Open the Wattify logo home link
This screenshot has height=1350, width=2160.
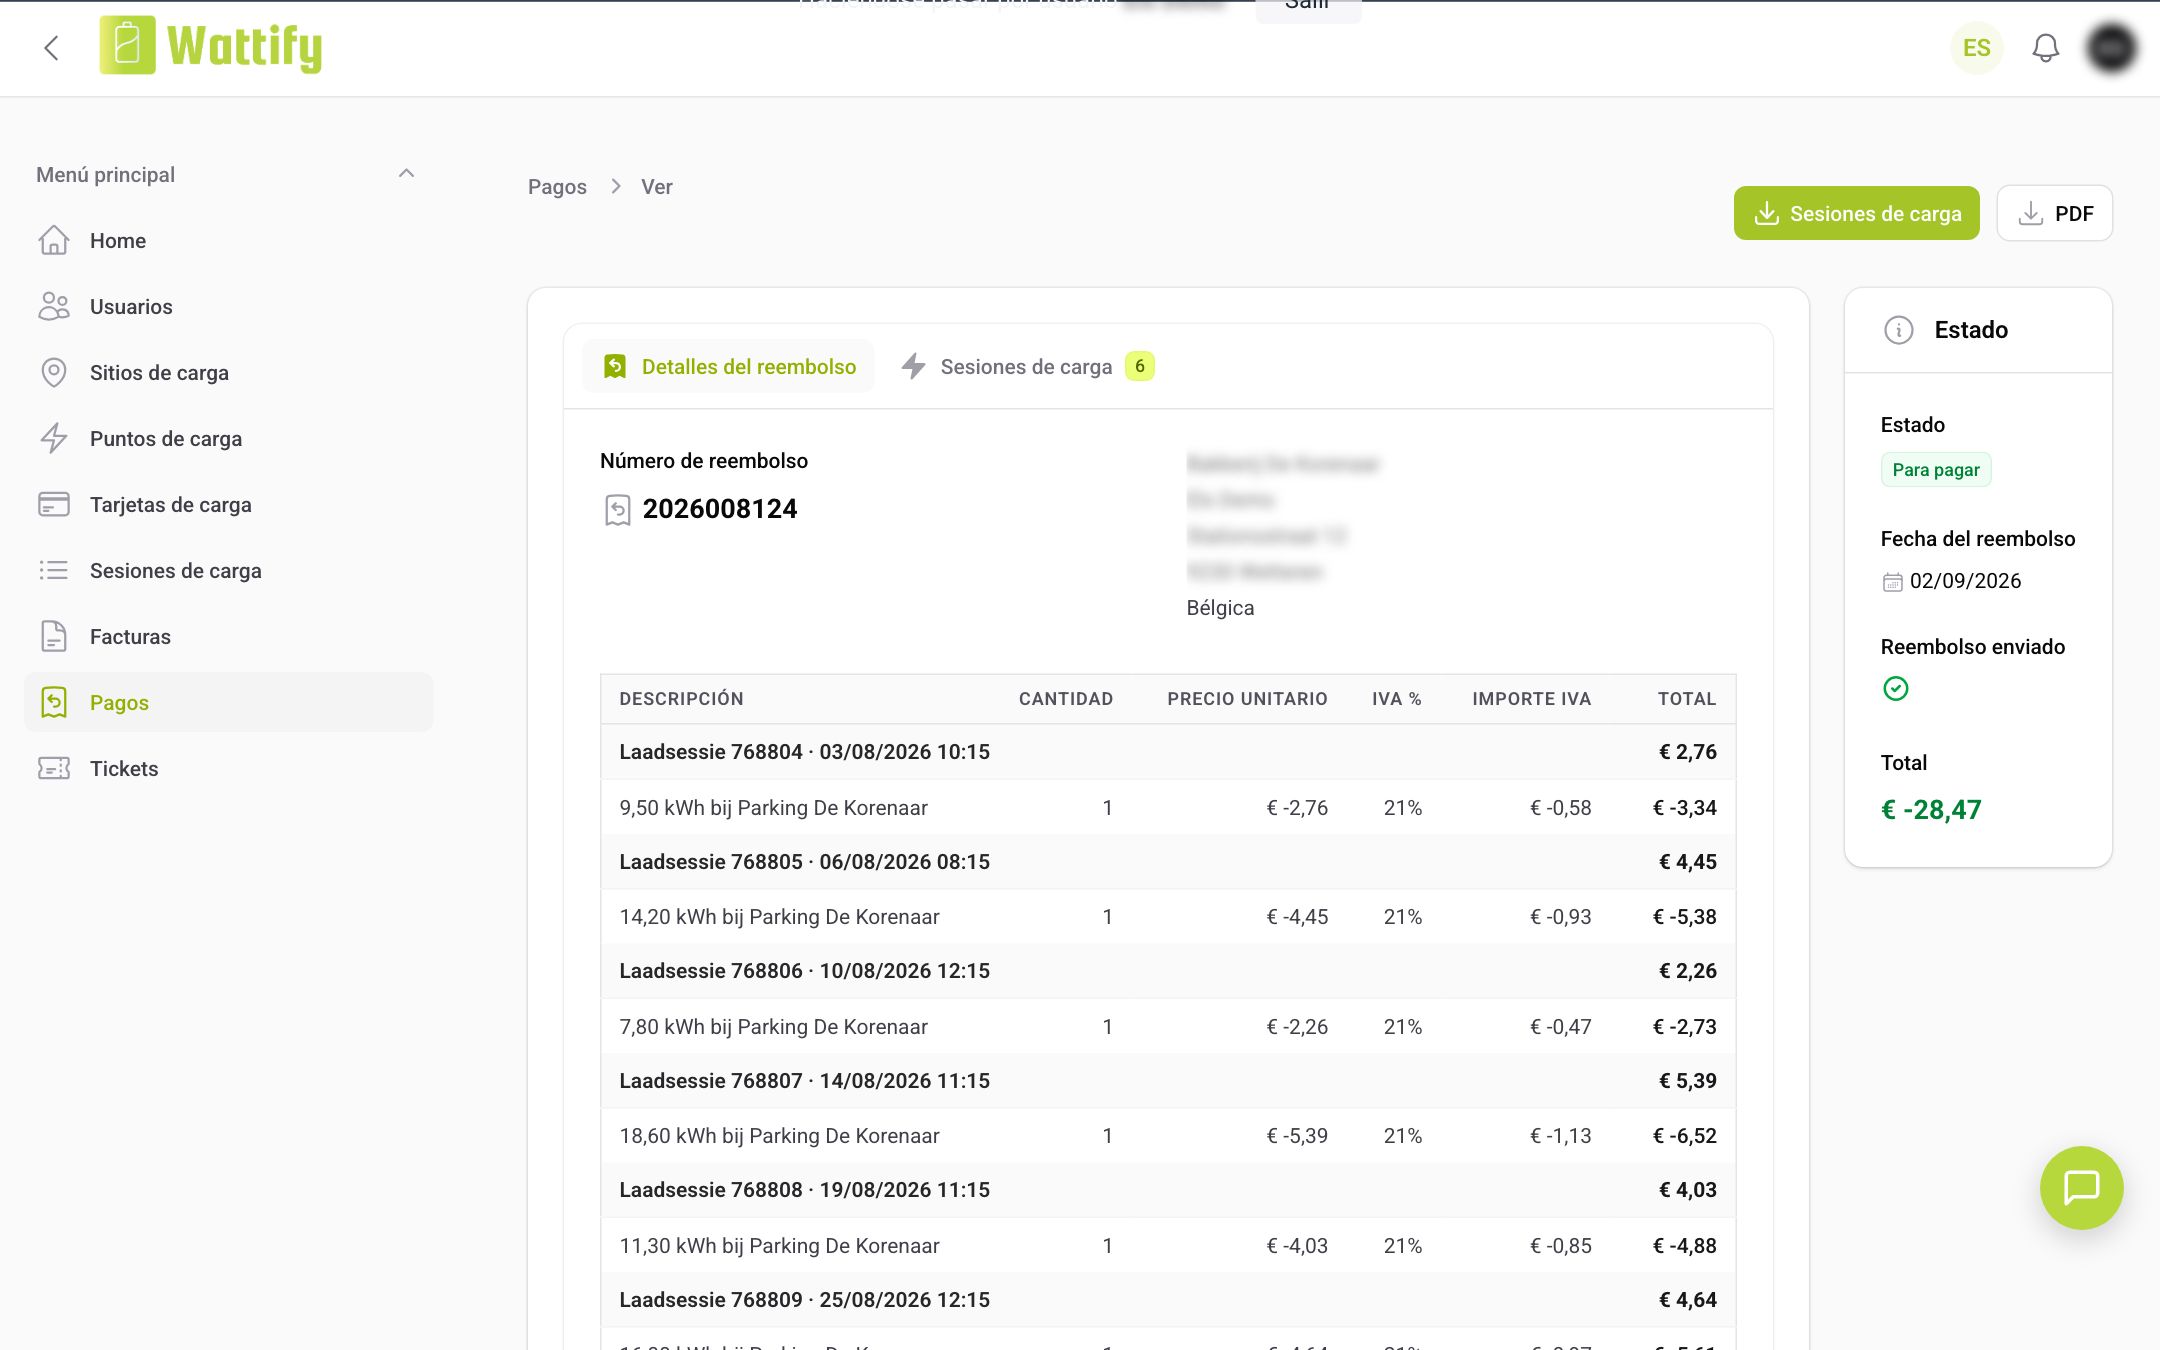(x=211, y=46)
